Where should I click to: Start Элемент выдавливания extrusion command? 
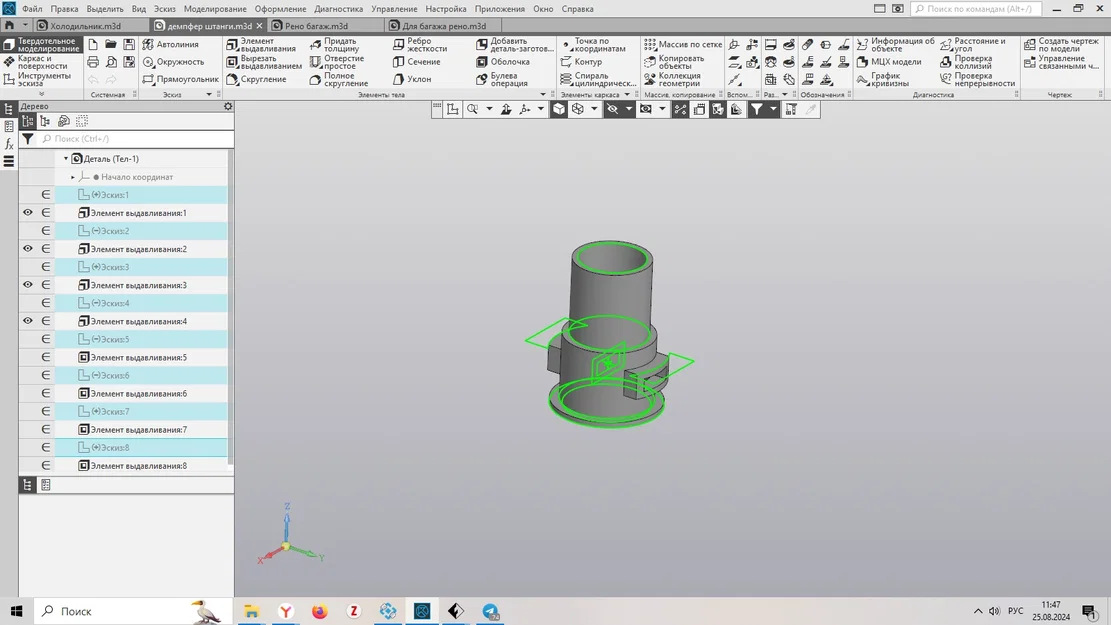click(x=261, y=45)
